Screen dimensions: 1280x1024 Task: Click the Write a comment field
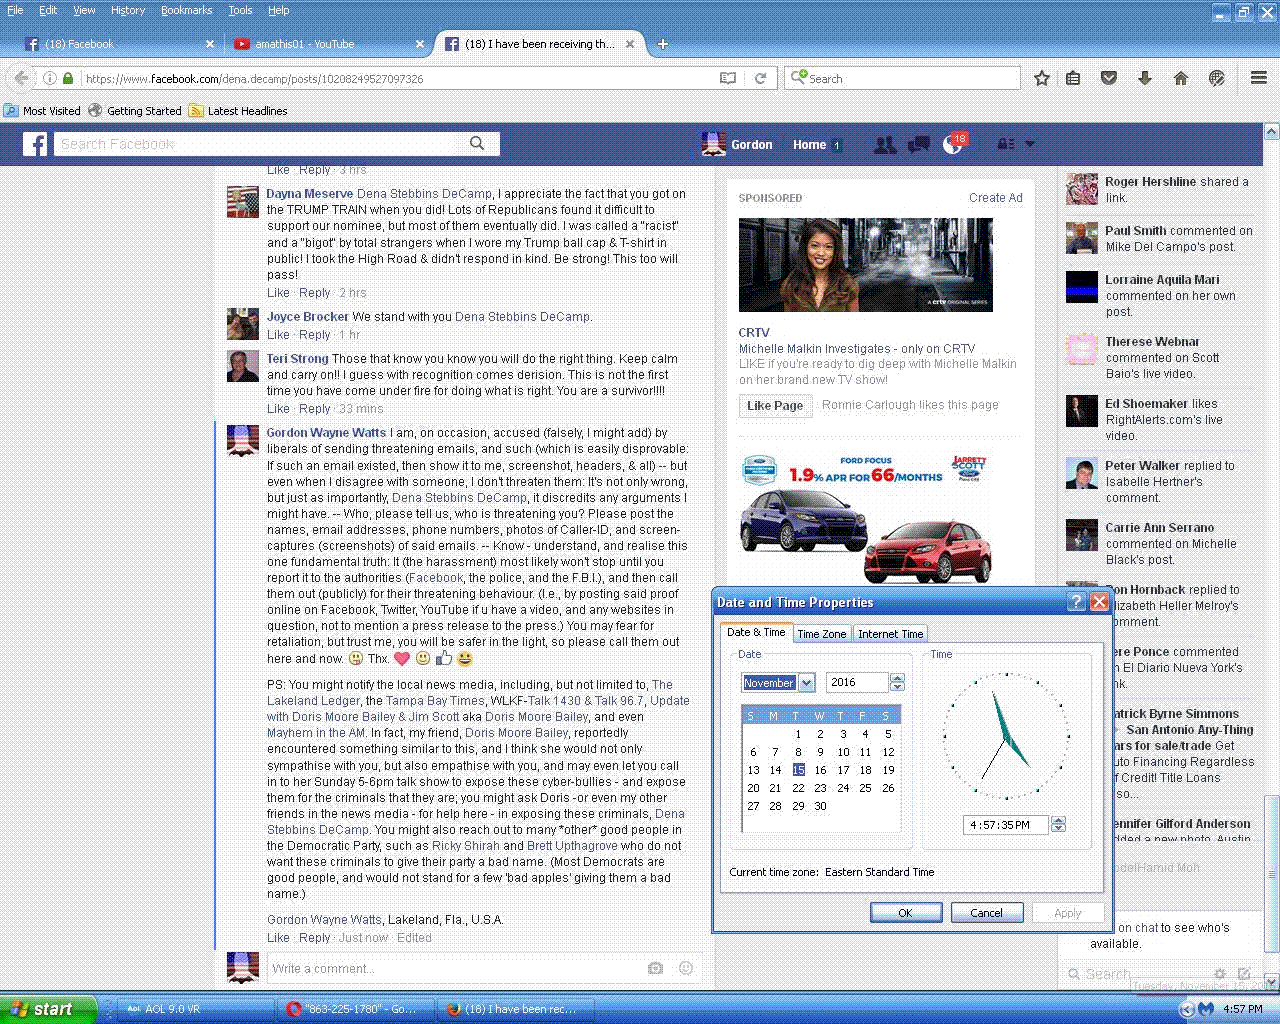tap(455, 968)
